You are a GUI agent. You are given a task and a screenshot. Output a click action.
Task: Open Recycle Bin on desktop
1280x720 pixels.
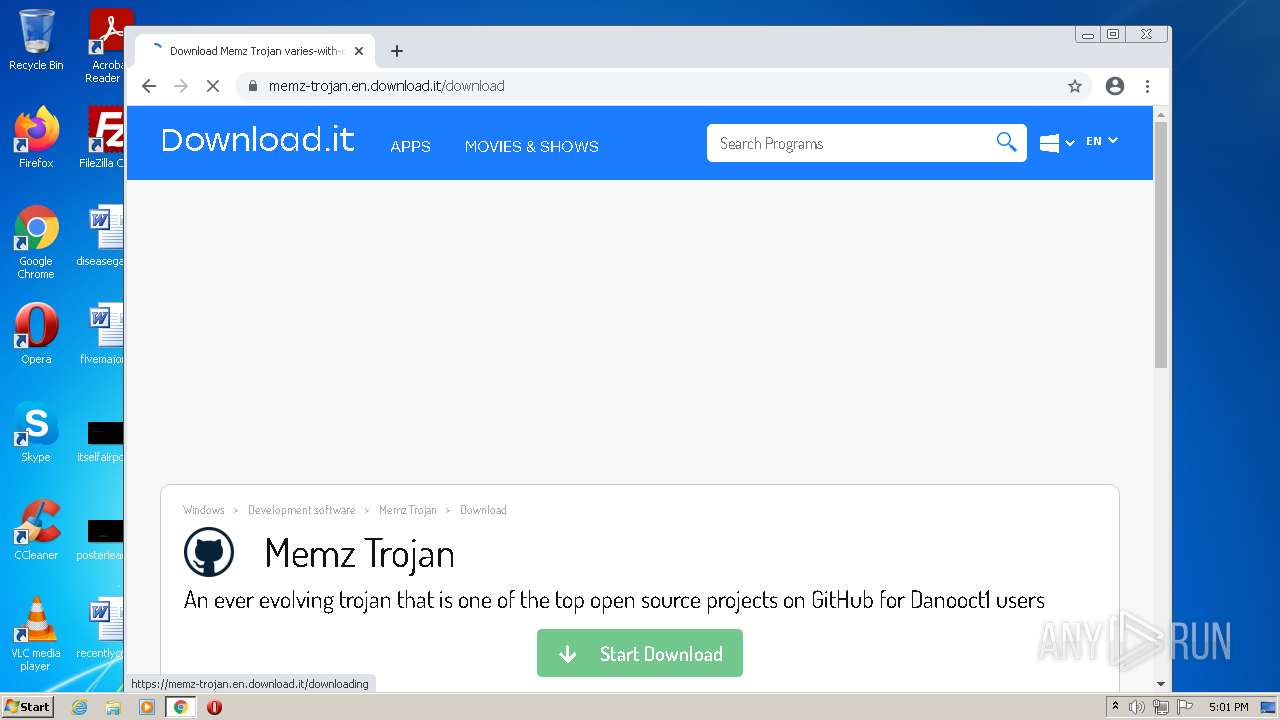(36, 40)
